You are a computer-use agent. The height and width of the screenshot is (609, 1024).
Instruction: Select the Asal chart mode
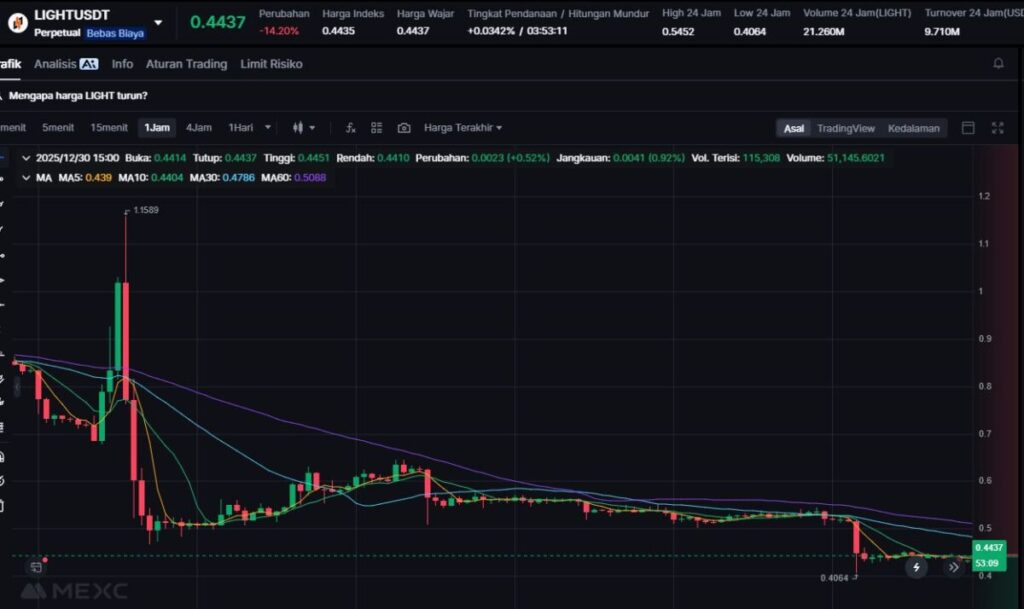[x=794, y=128]
